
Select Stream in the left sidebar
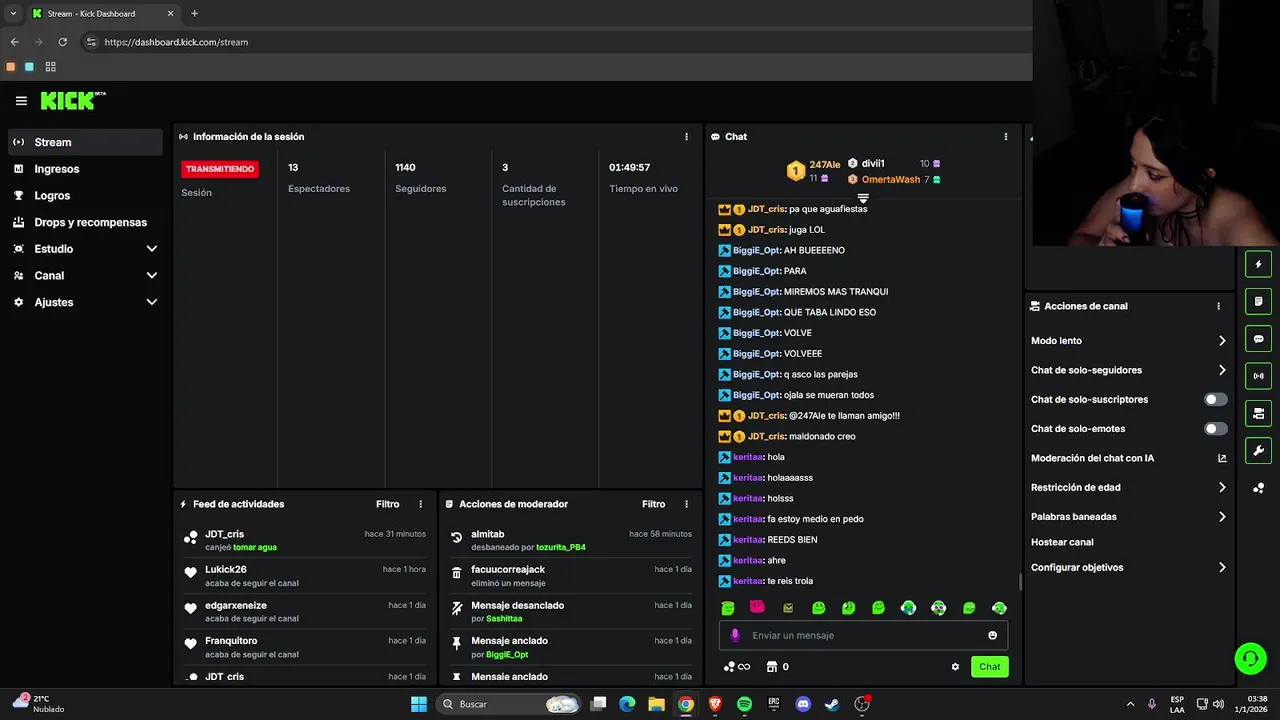[85, 142]
